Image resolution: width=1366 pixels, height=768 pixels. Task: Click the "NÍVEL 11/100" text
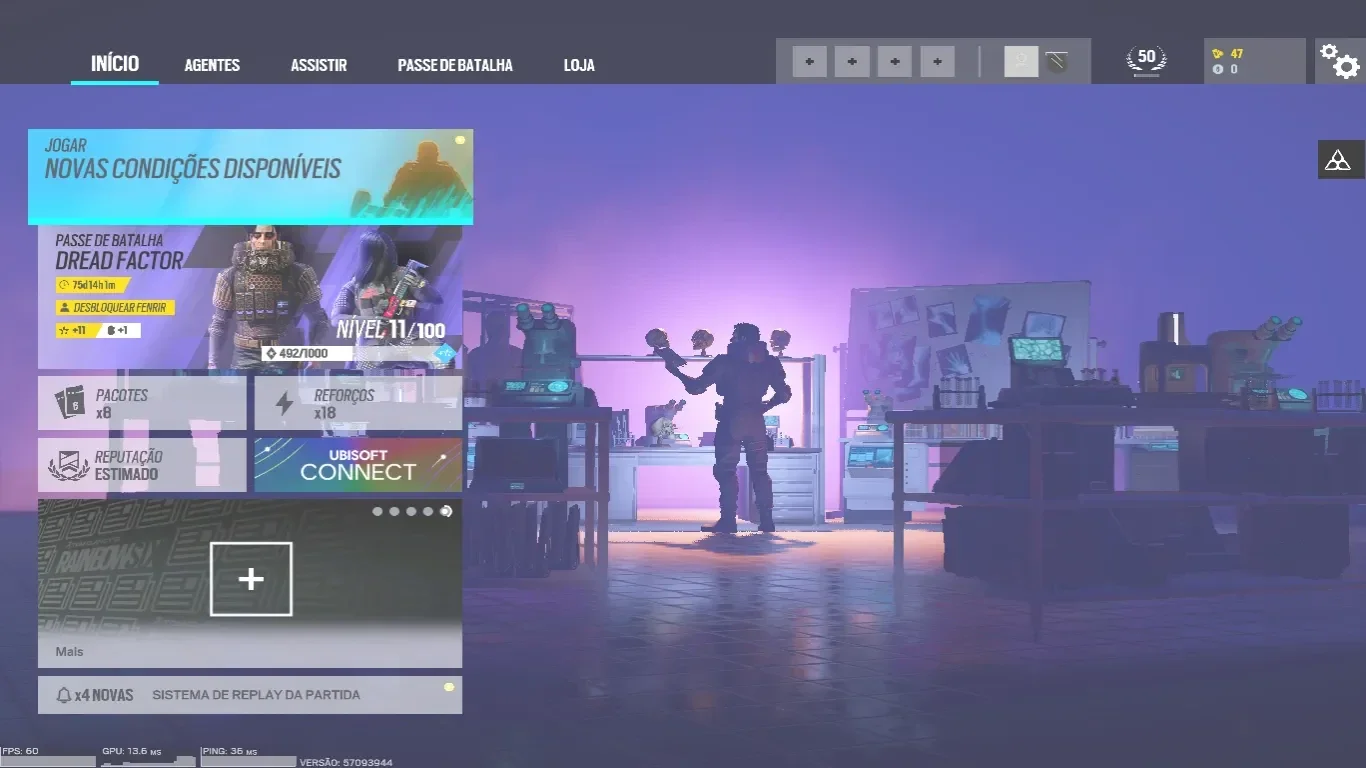click(x=390, y=330)
